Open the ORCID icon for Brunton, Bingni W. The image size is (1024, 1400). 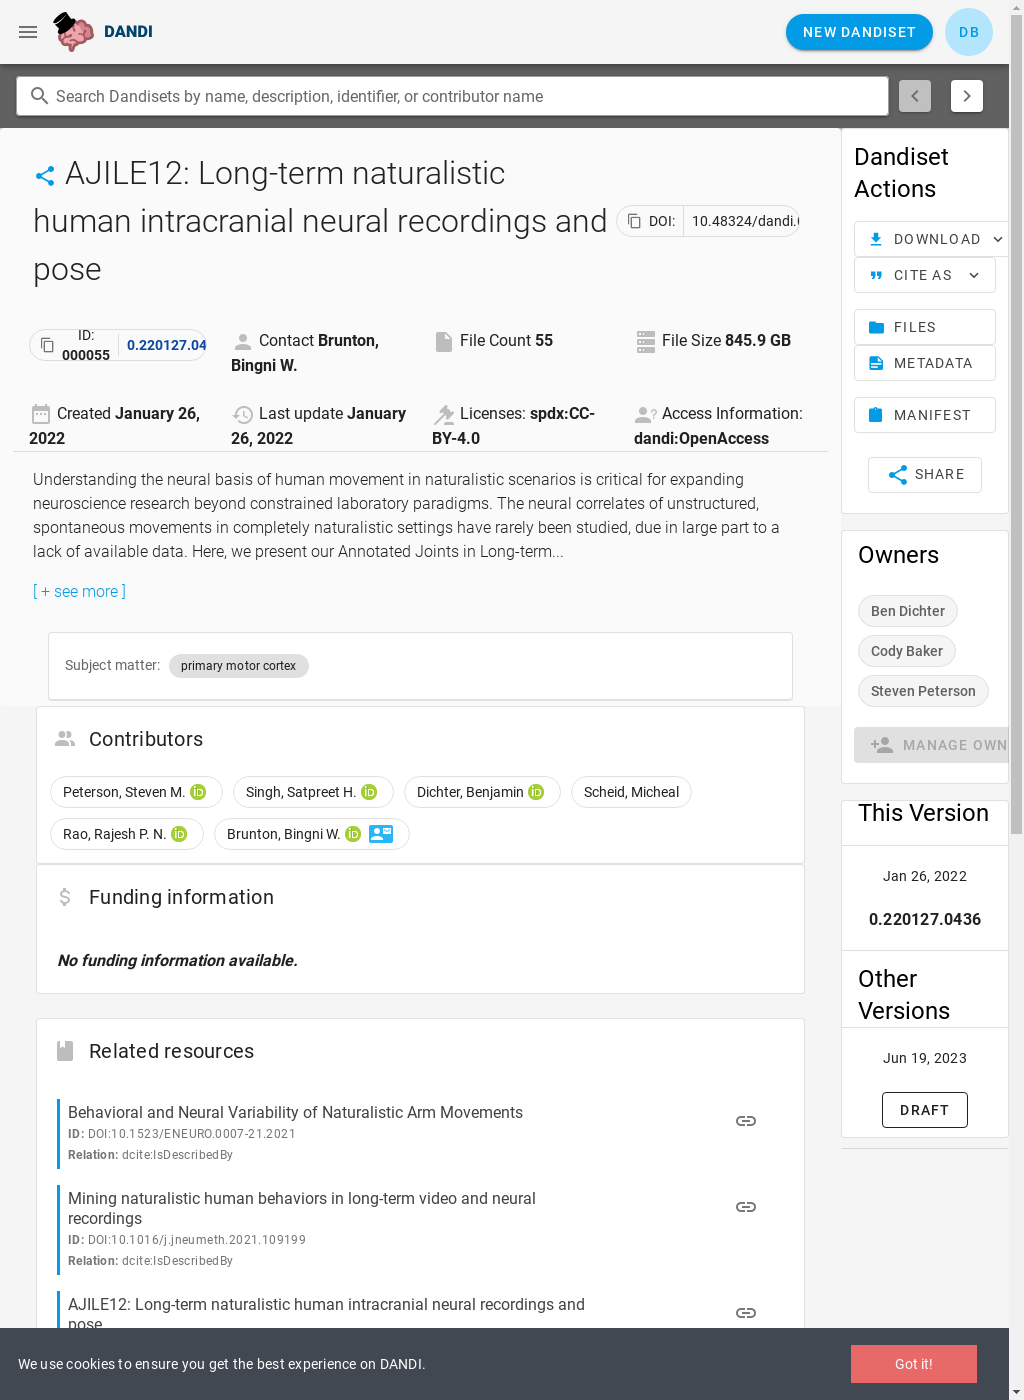[x=353, y=834]
